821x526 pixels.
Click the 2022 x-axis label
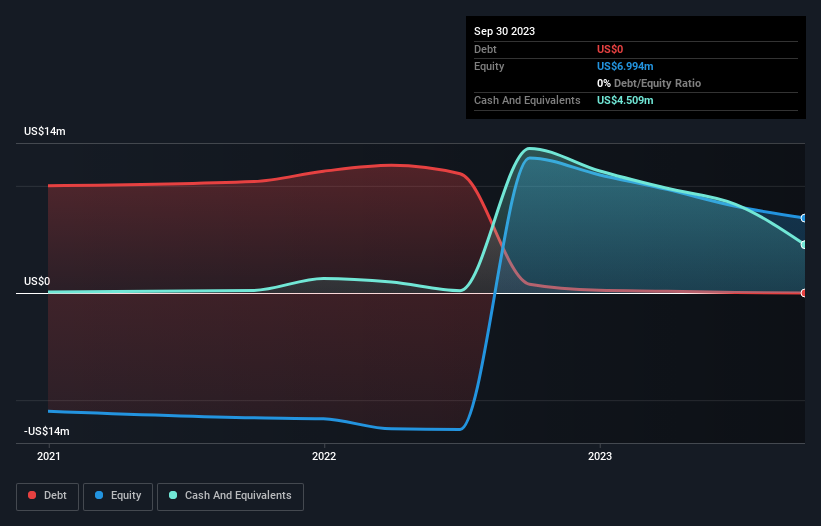pyautogui.click(x=324, y=456)
